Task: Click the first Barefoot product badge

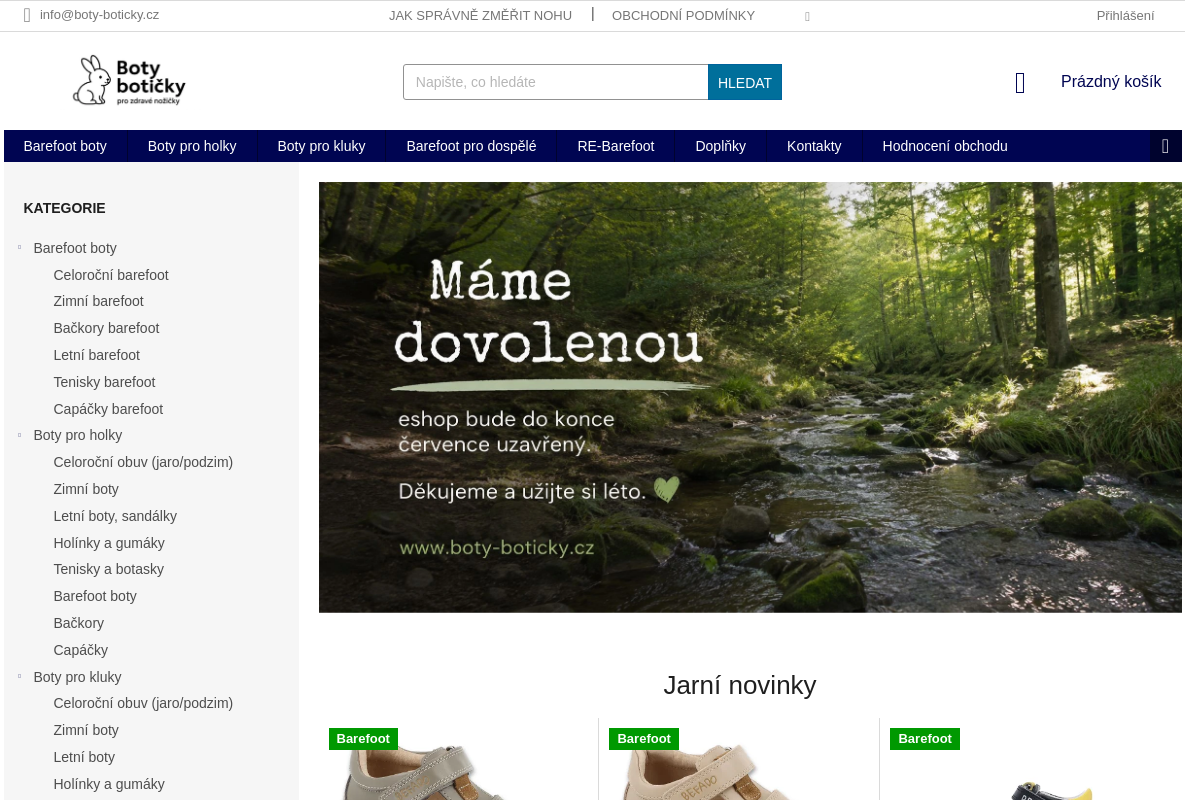Action: click(363, 739)
